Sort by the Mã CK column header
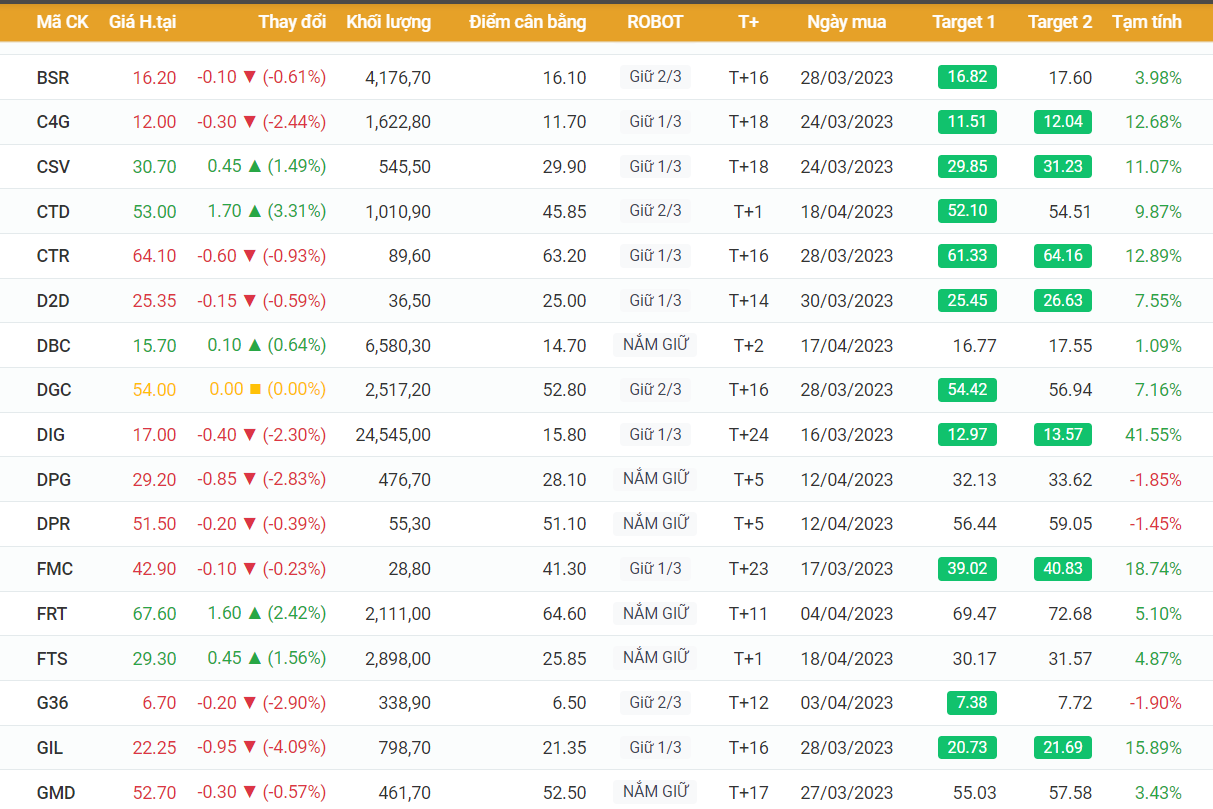 (x=62, y=21)
